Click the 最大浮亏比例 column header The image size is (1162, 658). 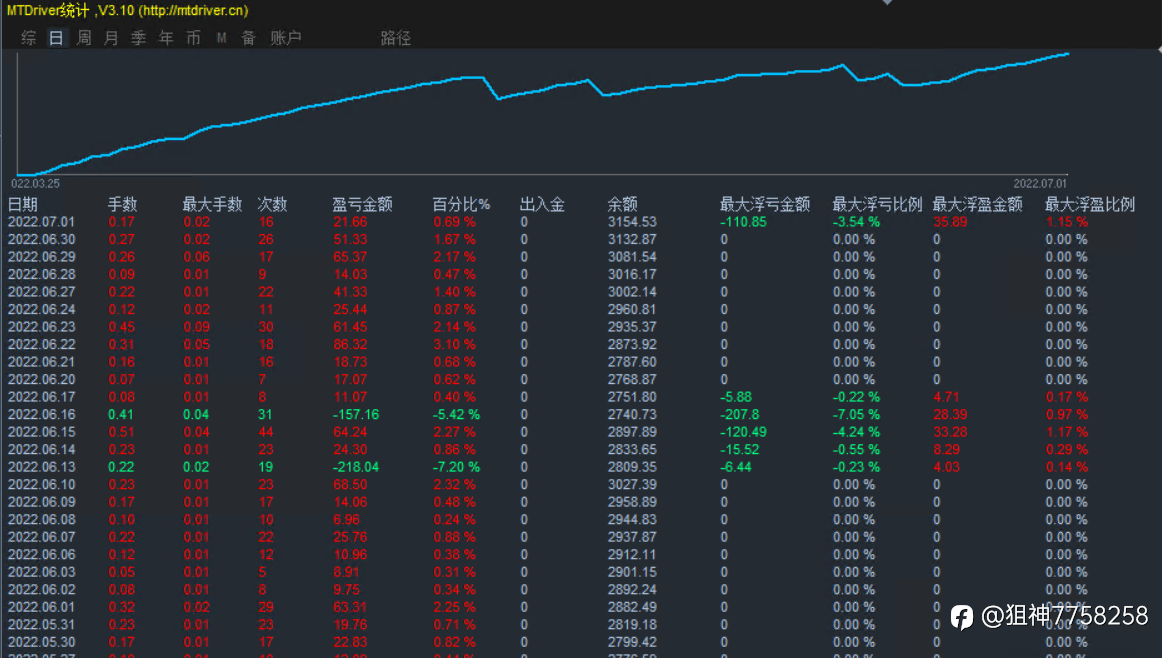[x=877, y=205]
